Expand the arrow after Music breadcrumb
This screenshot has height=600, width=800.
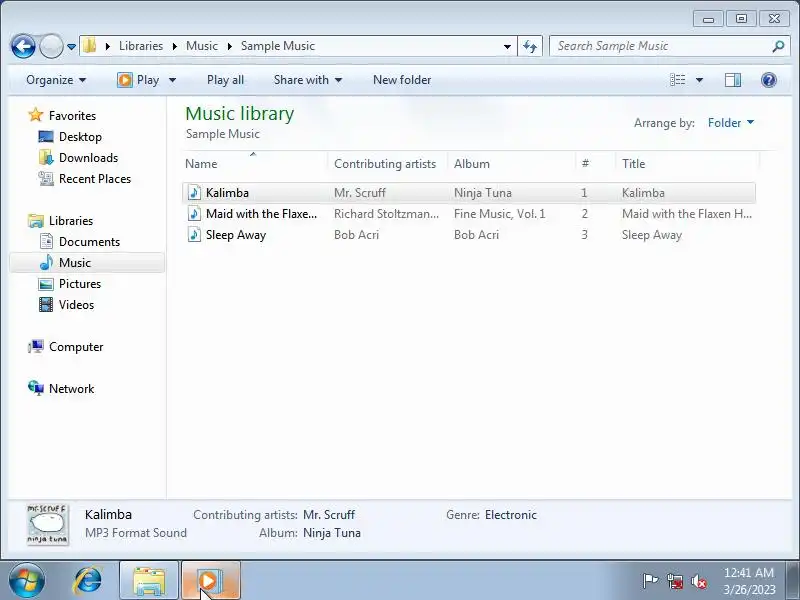click(230, 46)
